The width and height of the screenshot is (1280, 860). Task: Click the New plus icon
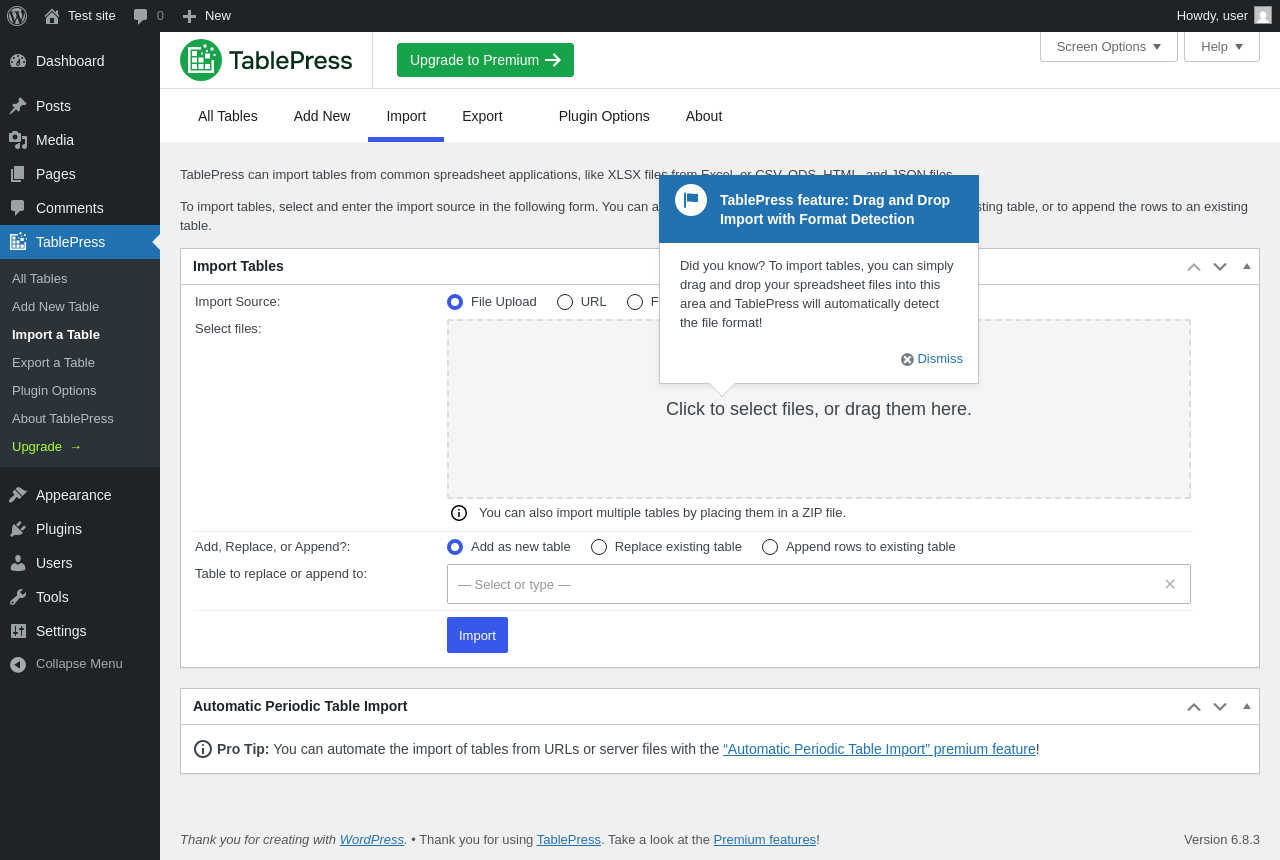pyautogui.click(x=189, y=16)
